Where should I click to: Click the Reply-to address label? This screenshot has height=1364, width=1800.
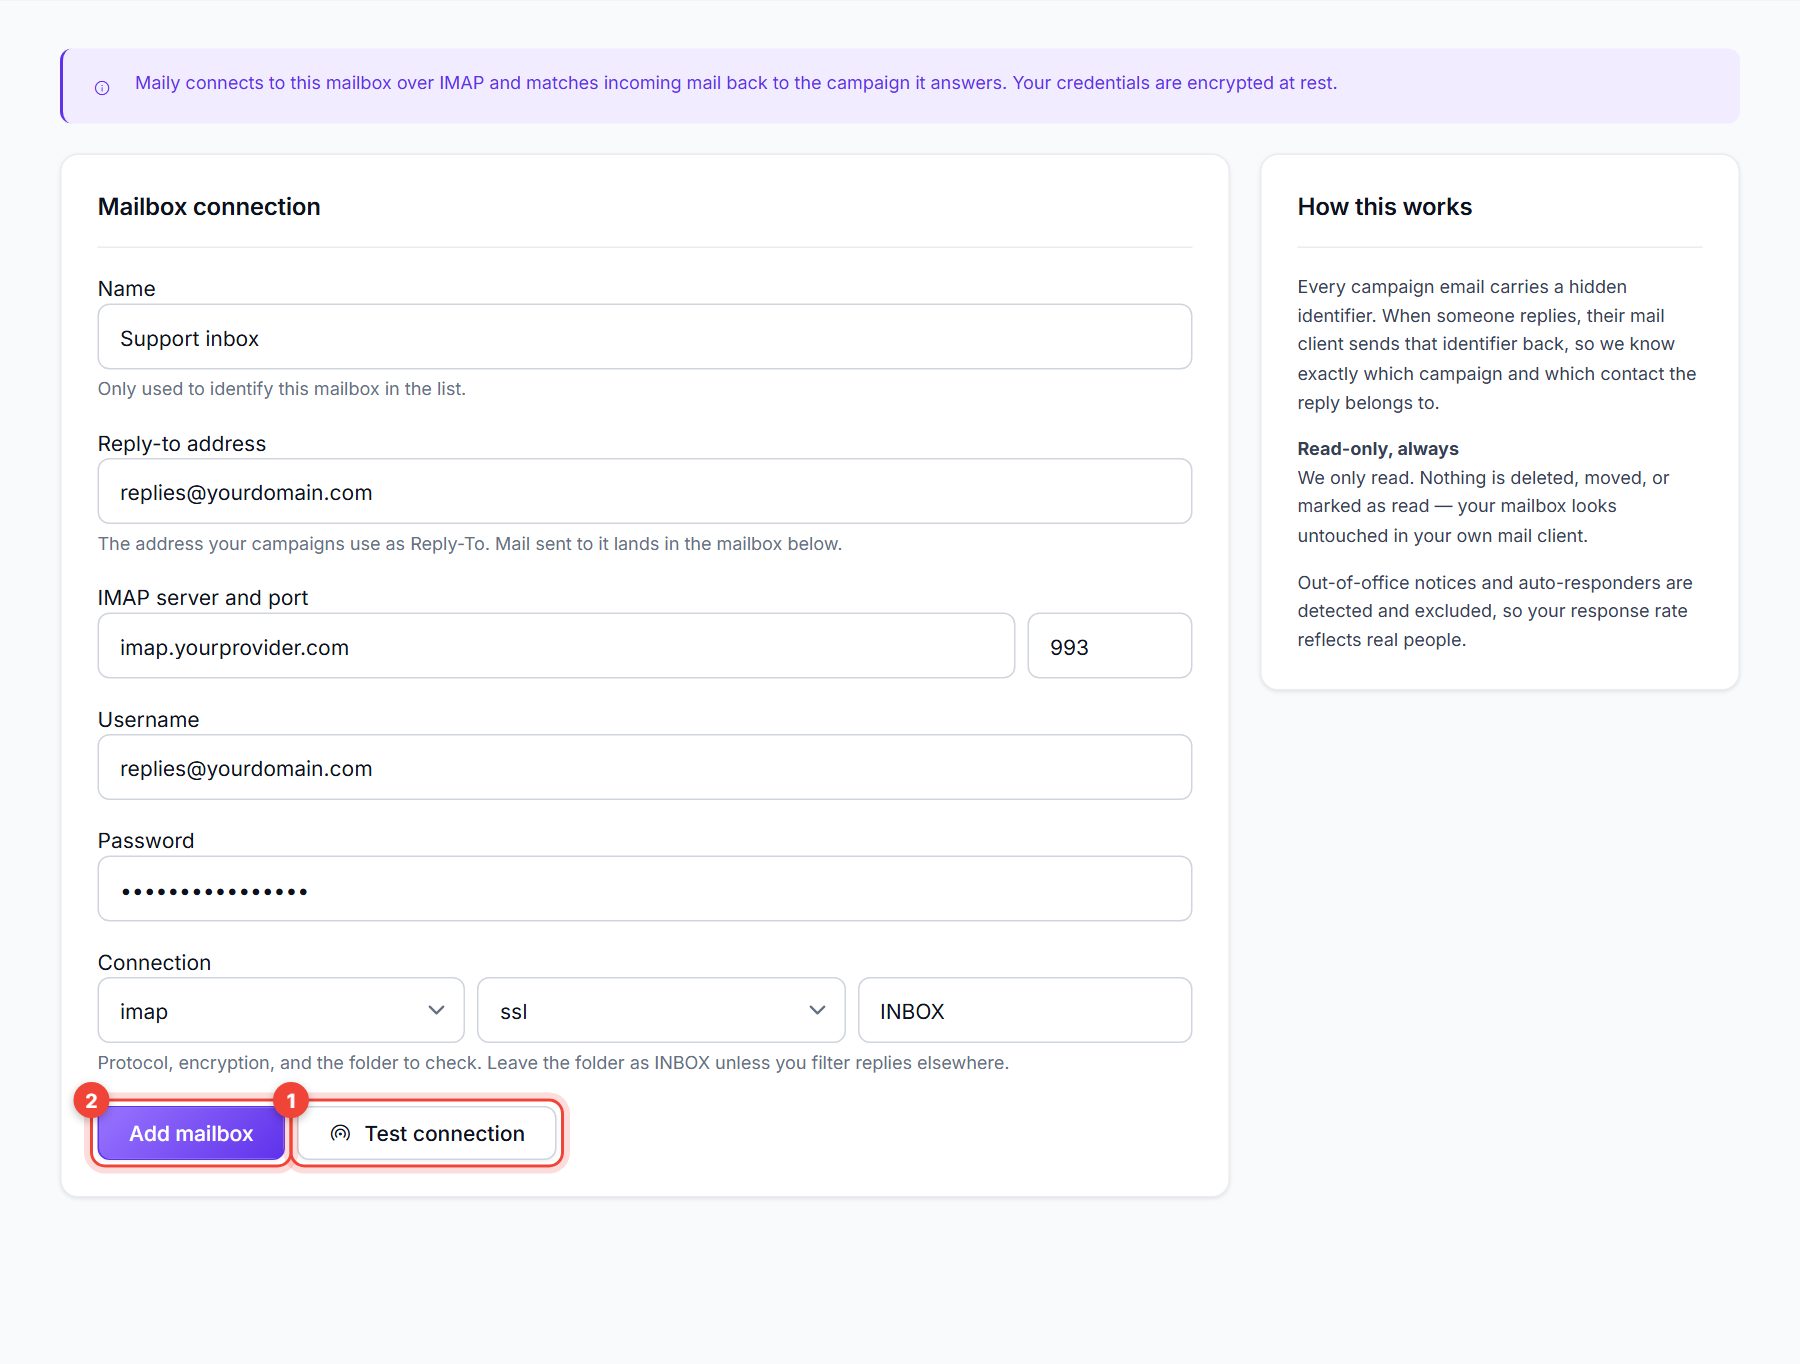click(182, 444)
